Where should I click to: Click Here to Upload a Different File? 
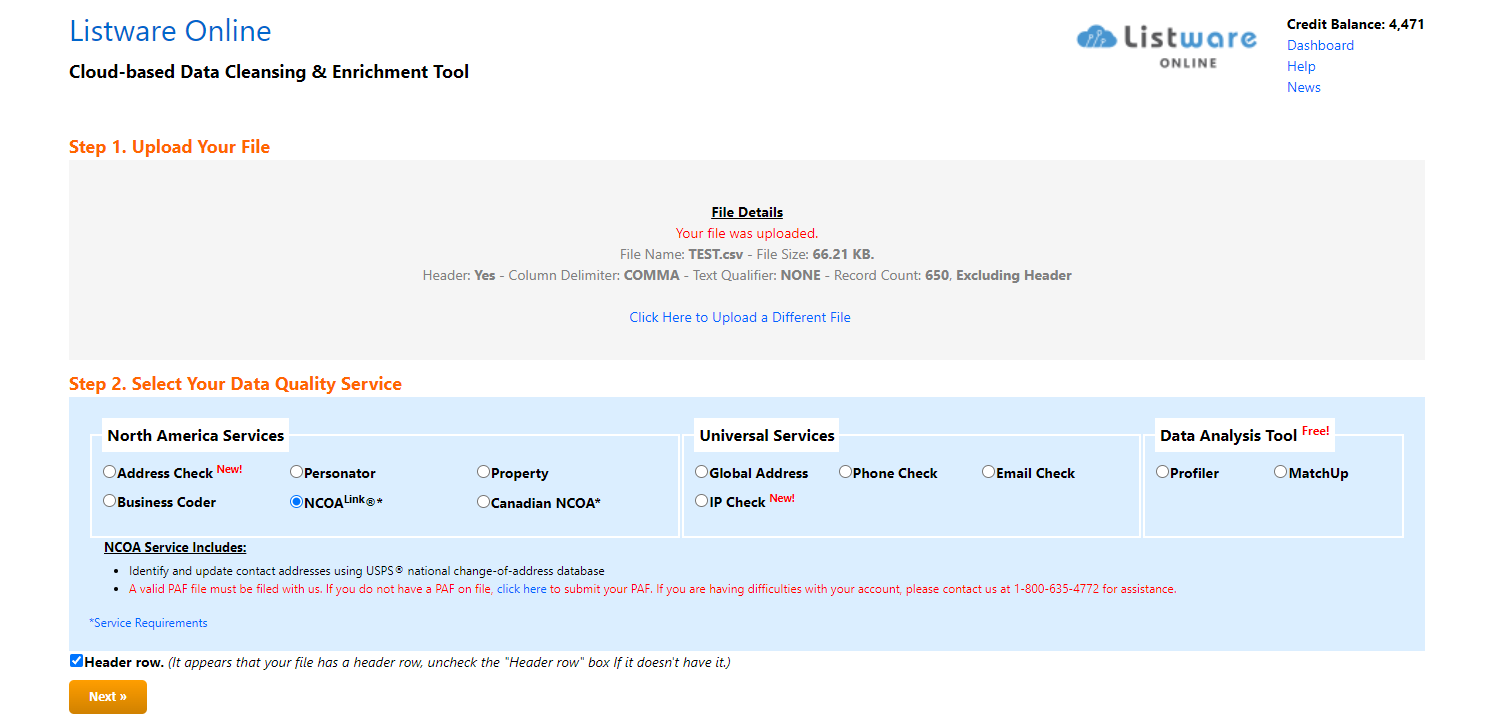740,317
